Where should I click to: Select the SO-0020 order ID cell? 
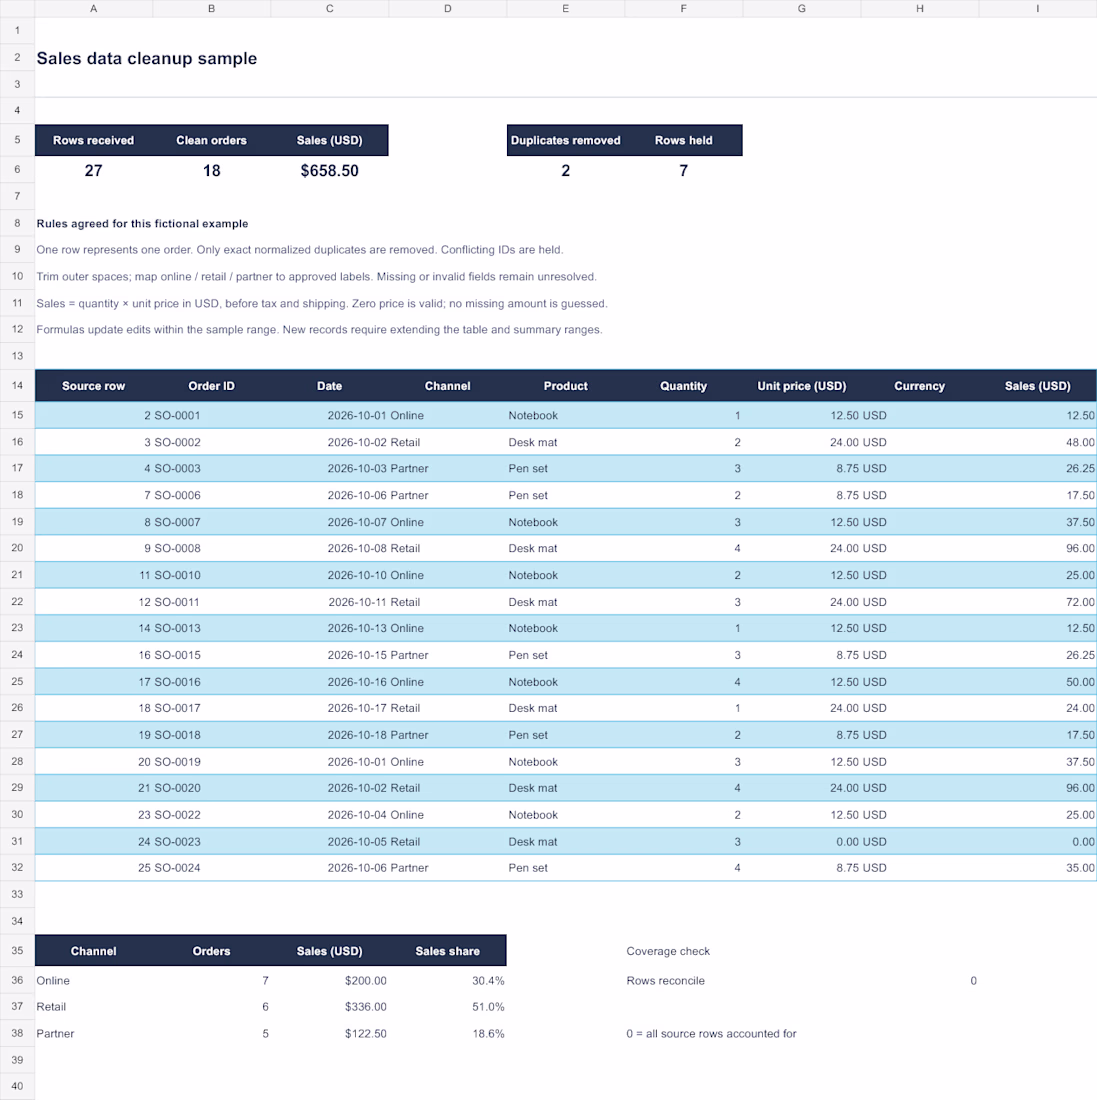click(x=211, y=788)
